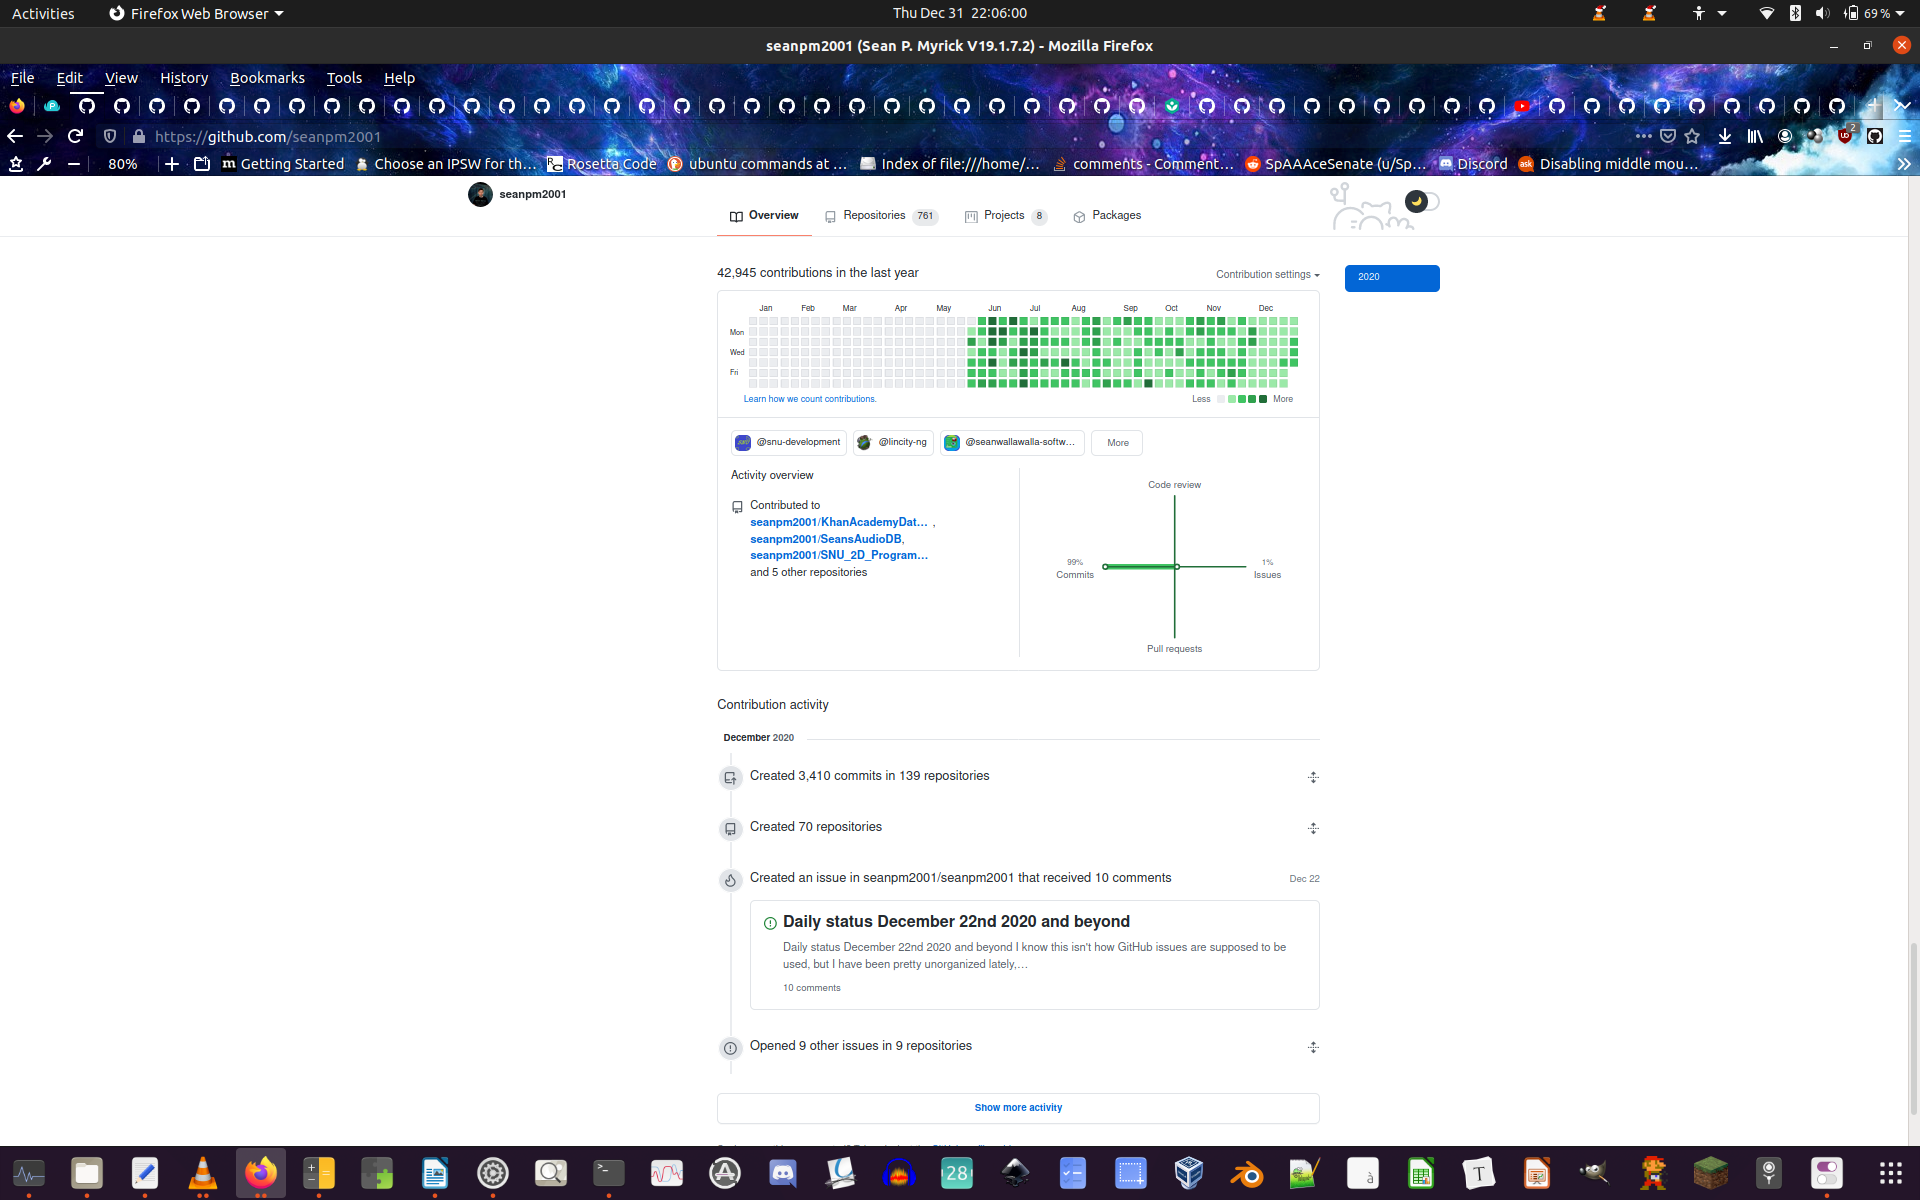Click Show more activity button
This screenshot has height=1200, width=1920.
coord(1018,1108)
